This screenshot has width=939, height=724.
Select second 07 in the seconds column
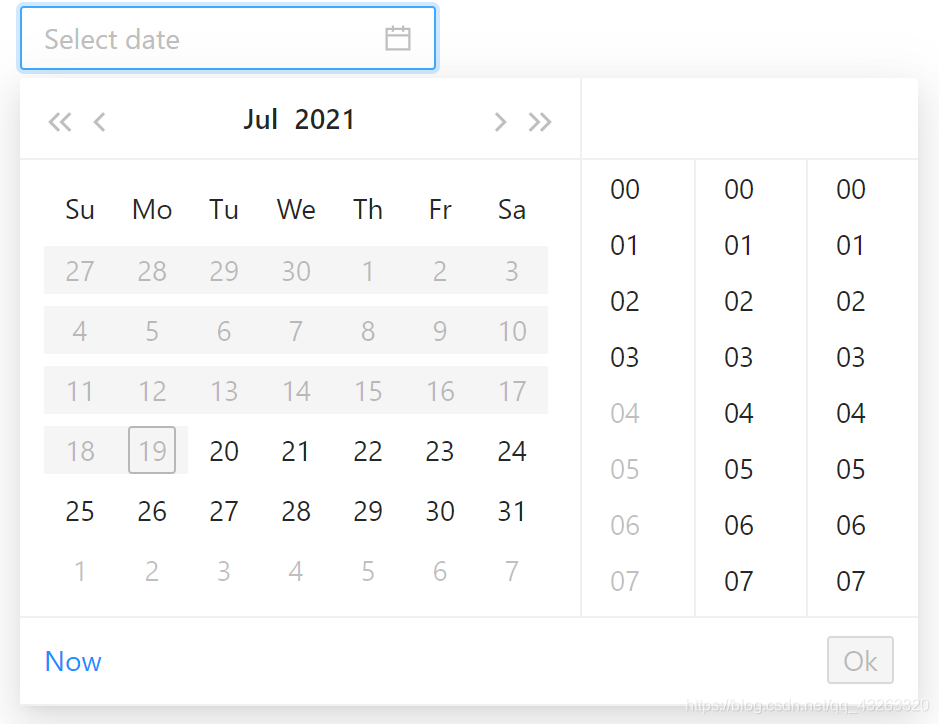(849, 581)
